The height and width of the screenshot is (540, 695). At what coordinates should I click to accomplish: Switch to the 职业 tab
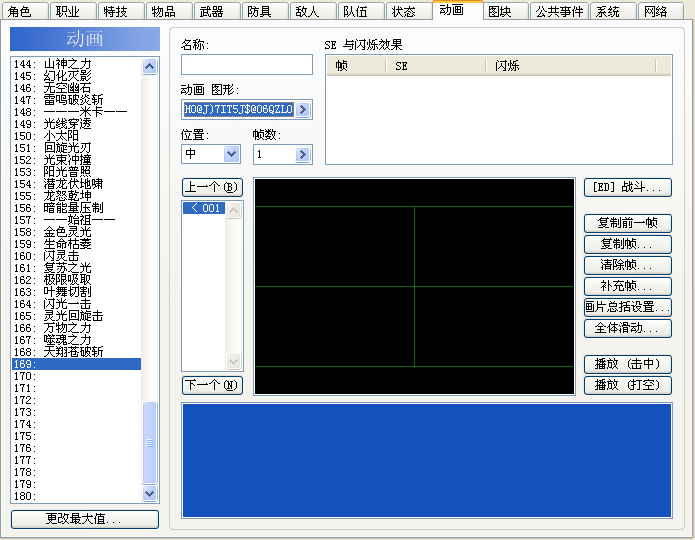(x=73, y=11)
